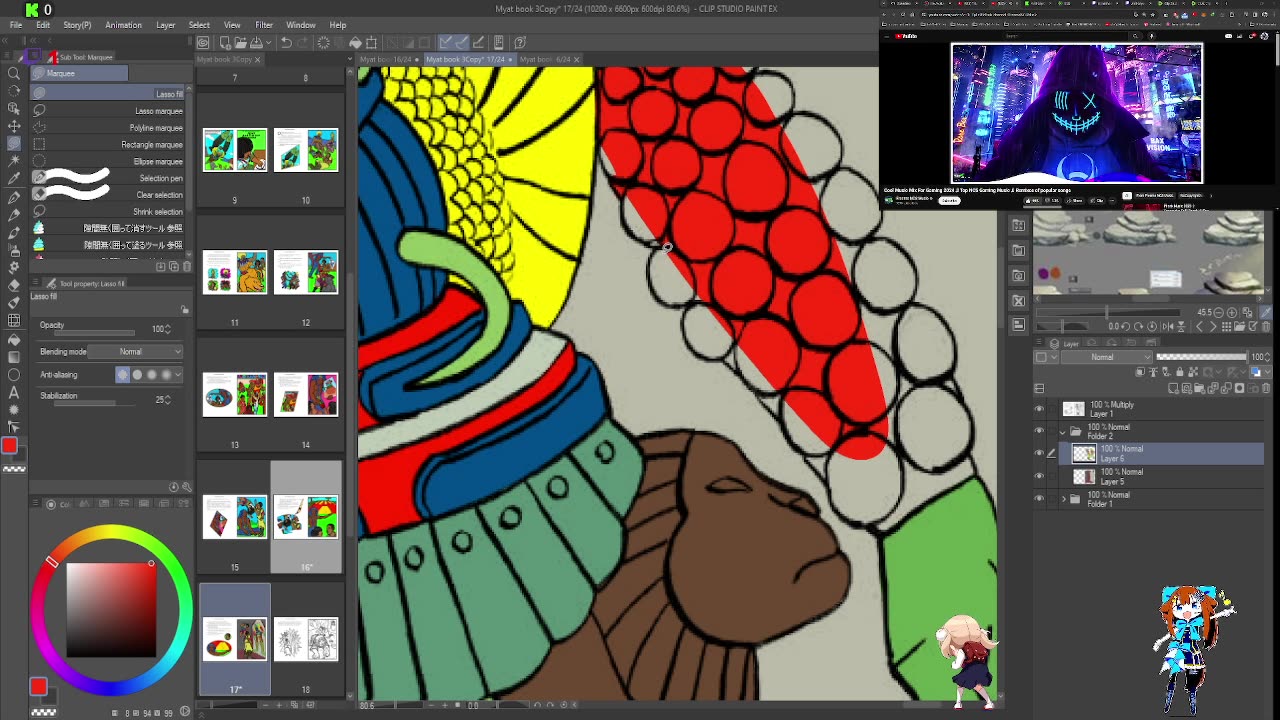Open layer blending mode Normal dropdown
Screen dimensions: 1280x720
[1107, 357]
